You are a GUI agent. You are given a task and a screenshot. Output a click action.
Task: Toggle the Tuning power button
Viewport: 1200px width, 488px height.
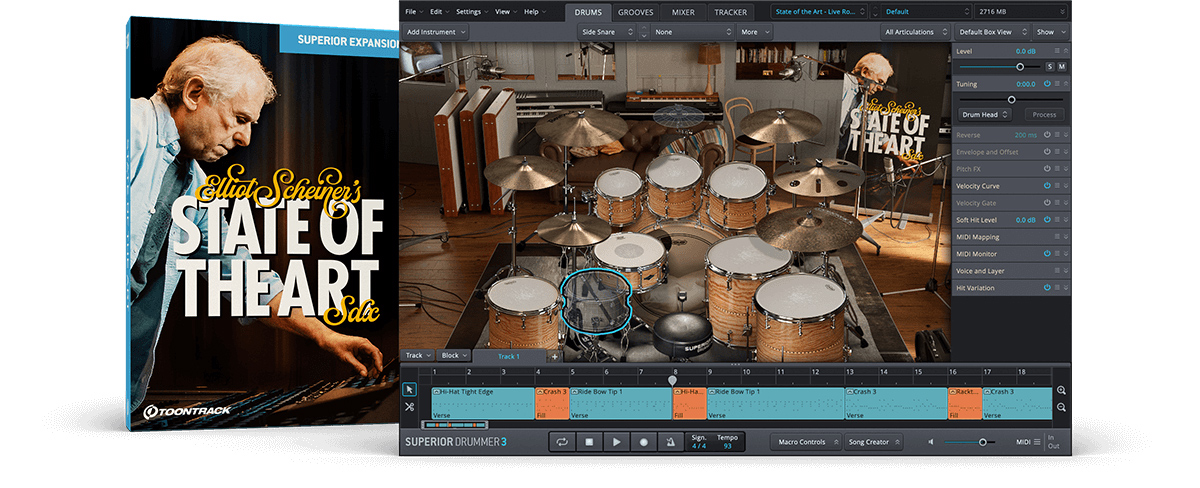[1047, 84]
